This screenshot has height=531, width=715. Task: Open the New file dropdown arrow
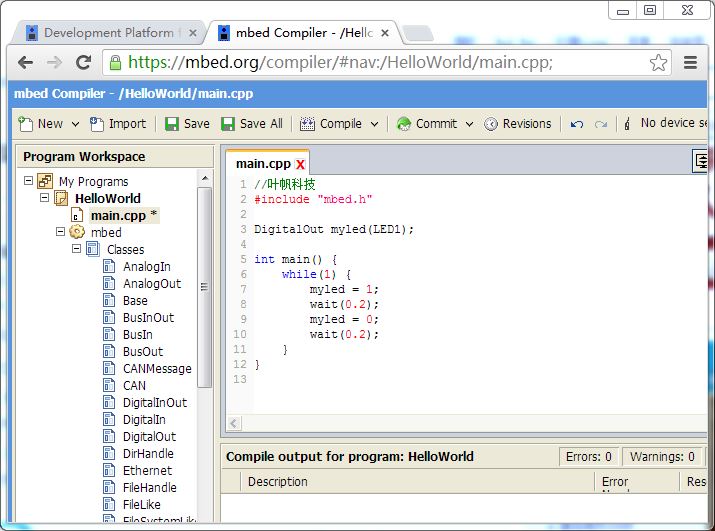pyautogui.click(x=72, y=124)
